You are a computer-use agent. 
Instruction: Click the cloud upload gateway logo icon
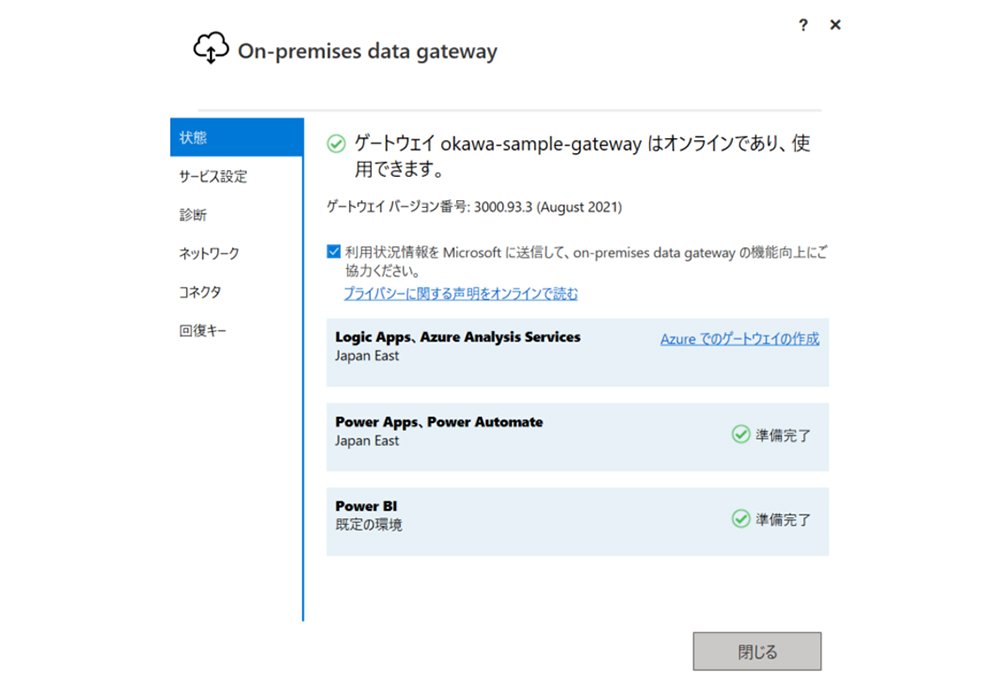[x=211, y=48]
